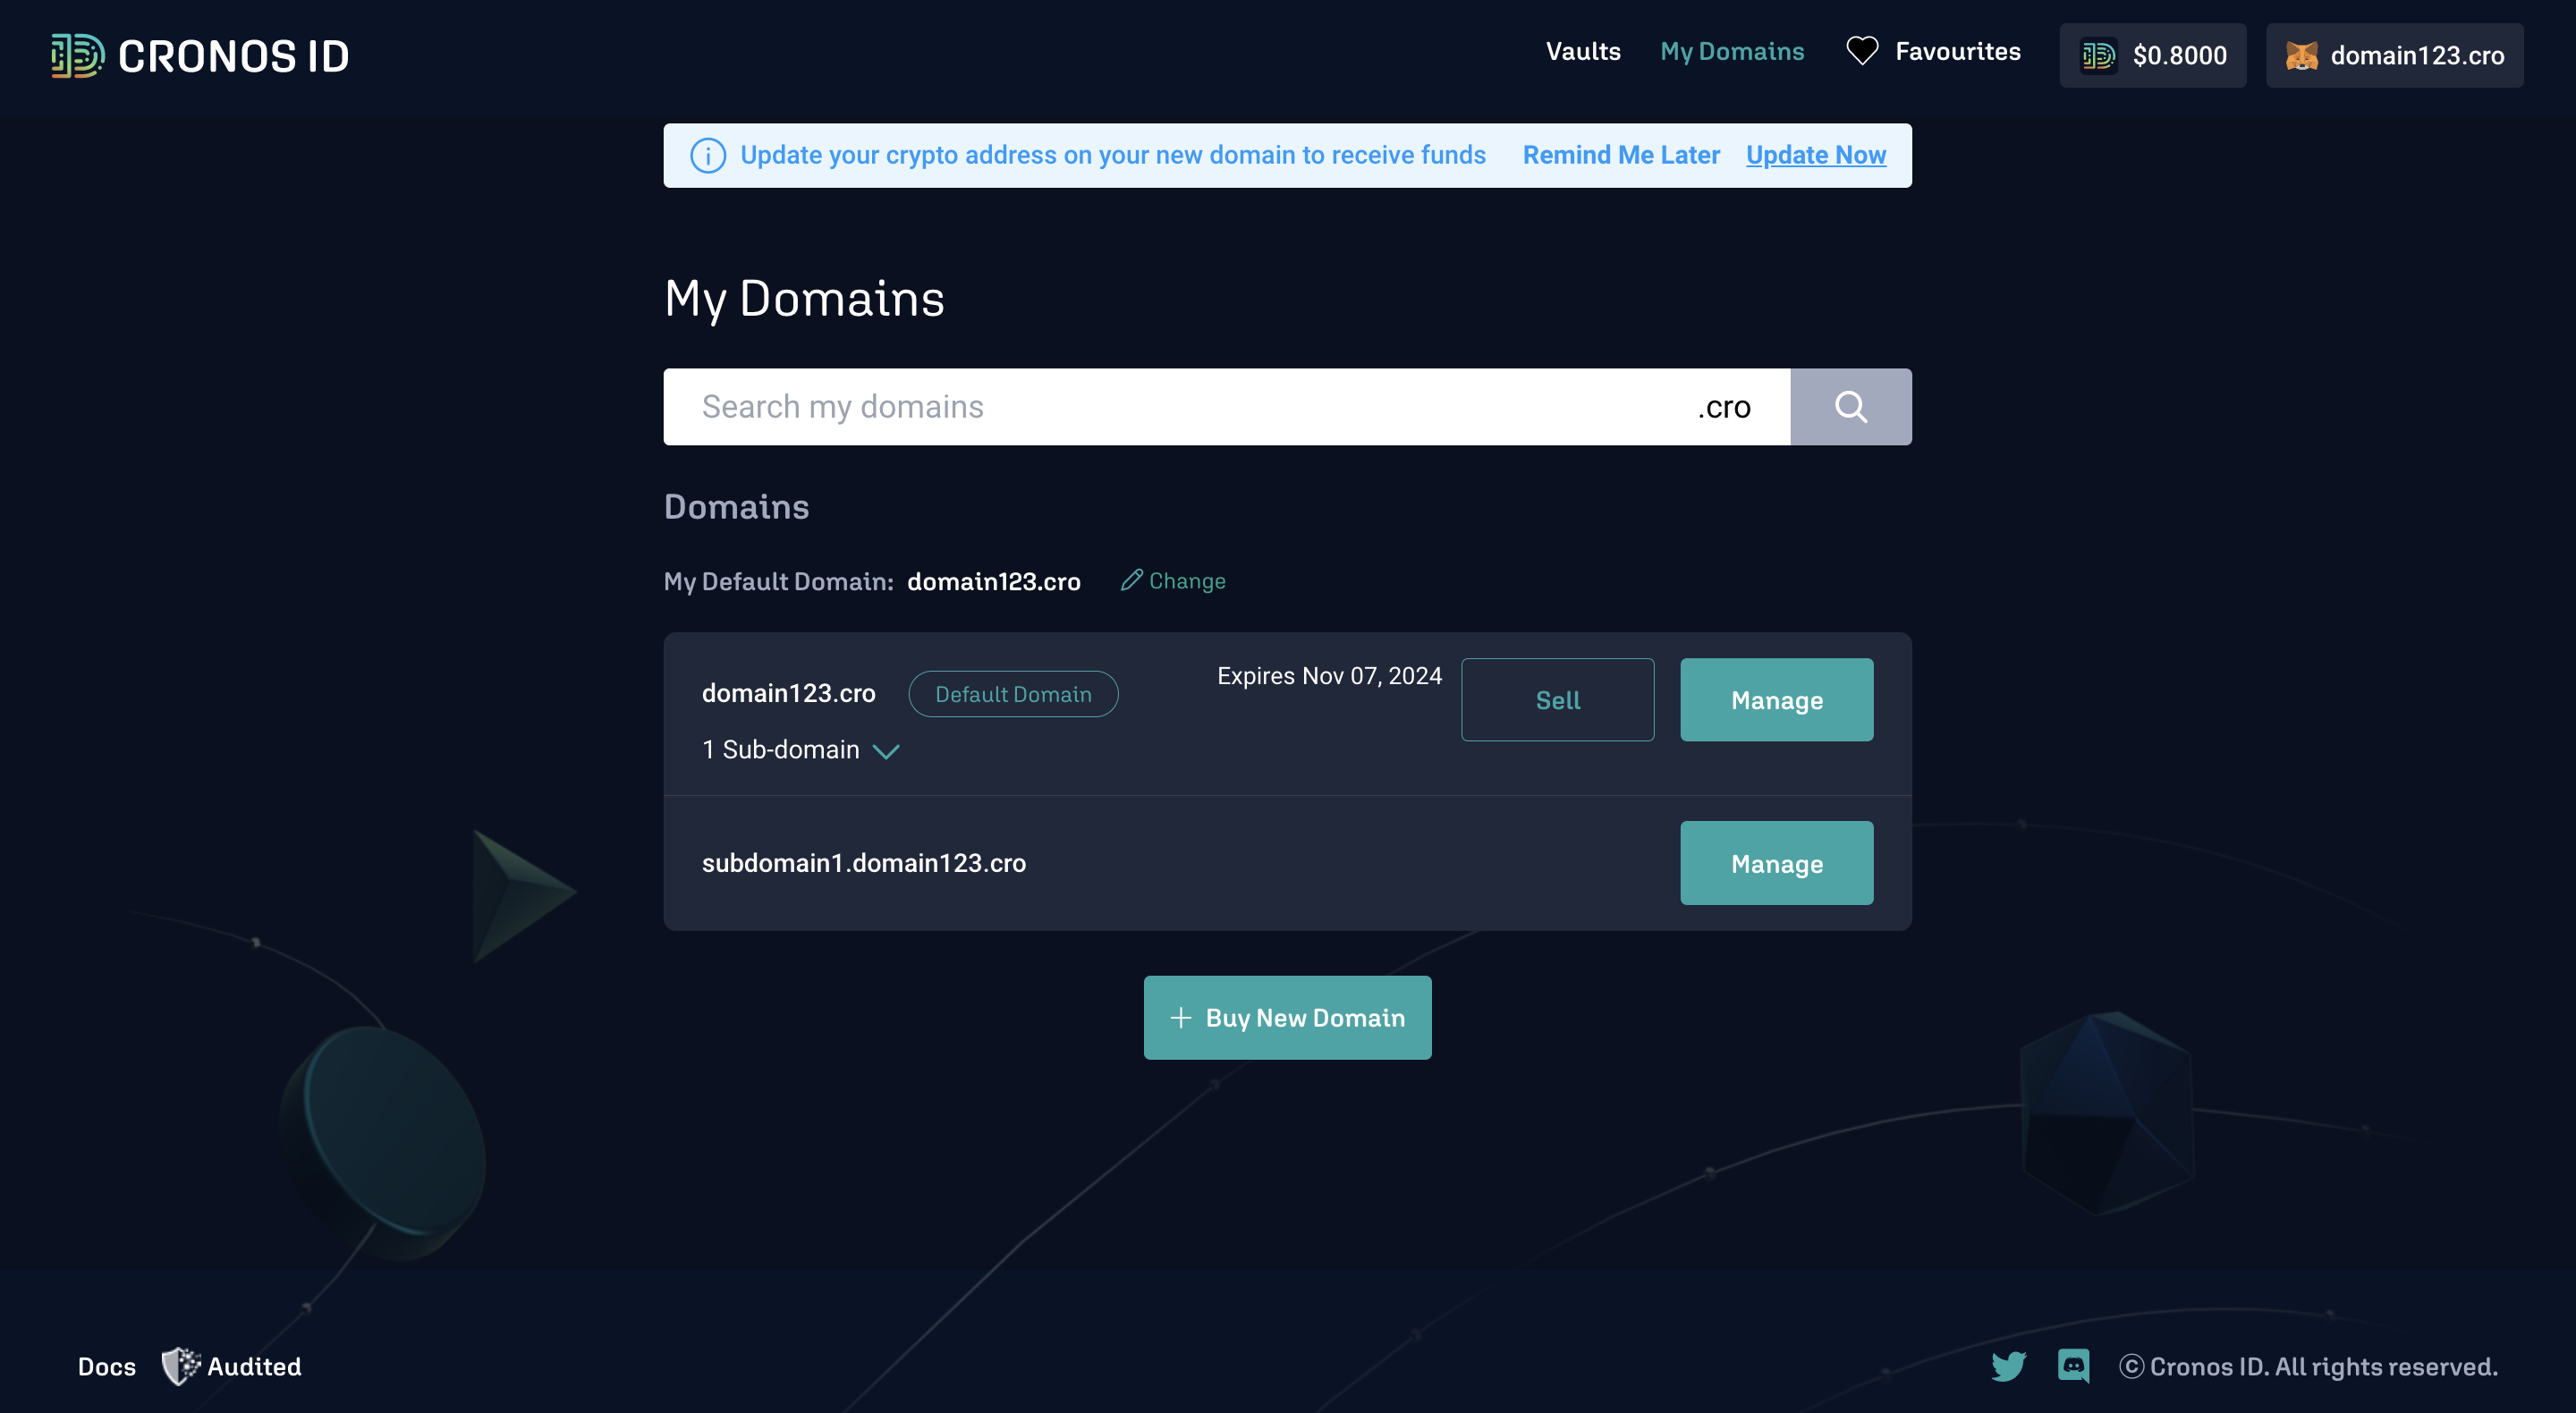Open the Discord link in footer
Viewport: 2576px width, 1413px height.
pos(2073,1366)
